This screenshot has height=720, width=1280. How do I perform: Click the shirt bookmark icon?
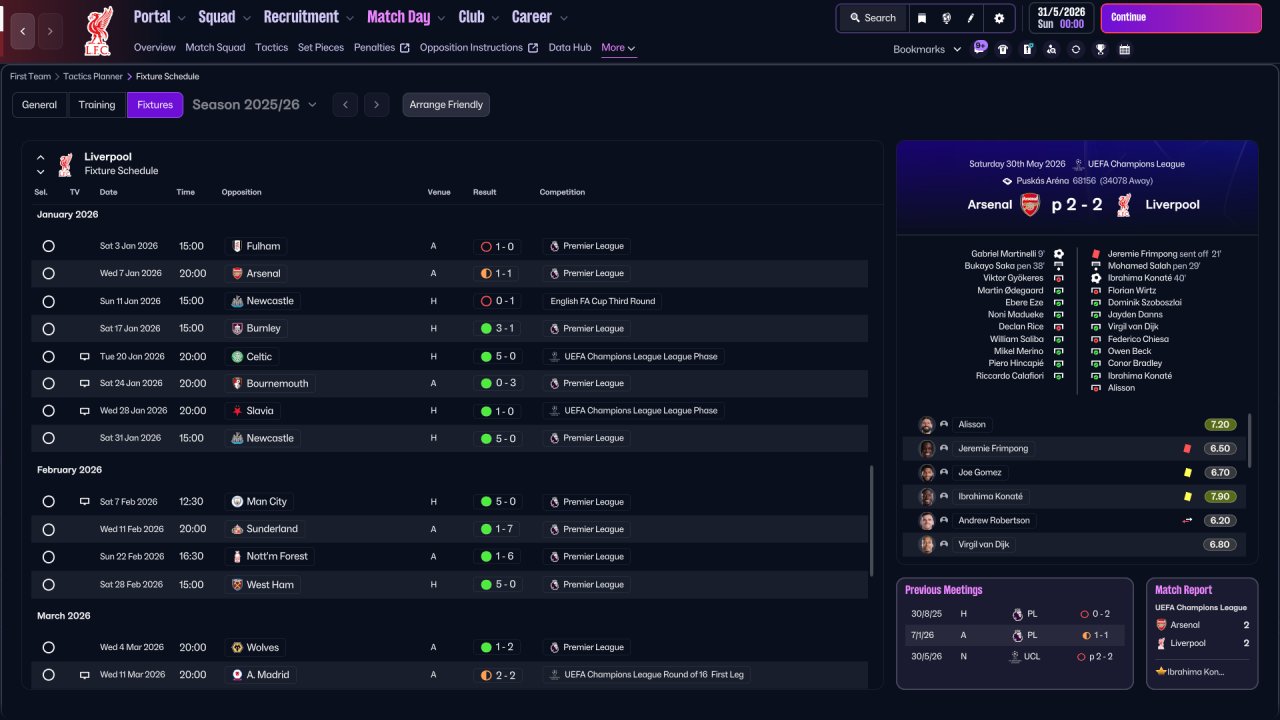pos(1003,49)
